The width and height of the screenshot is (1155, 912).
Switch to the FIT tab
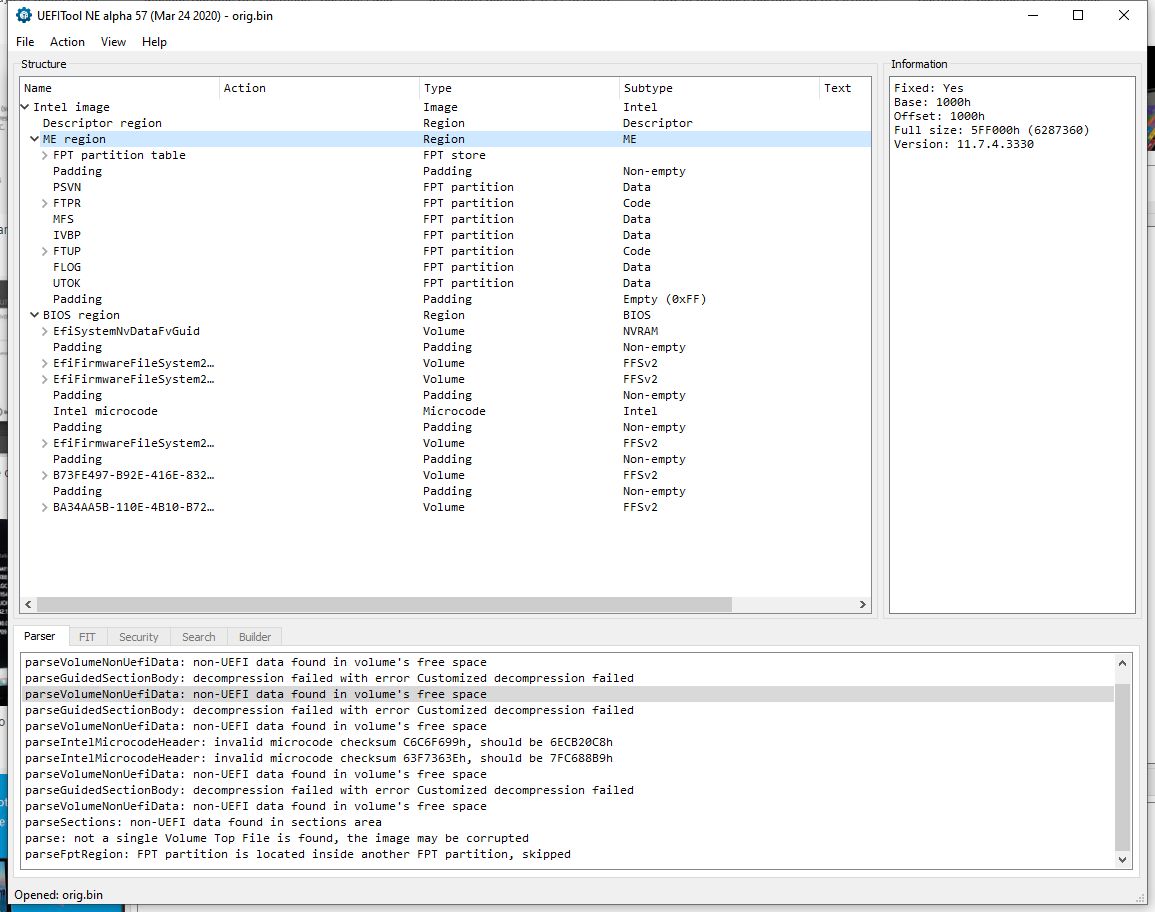(x=87, y=637)
